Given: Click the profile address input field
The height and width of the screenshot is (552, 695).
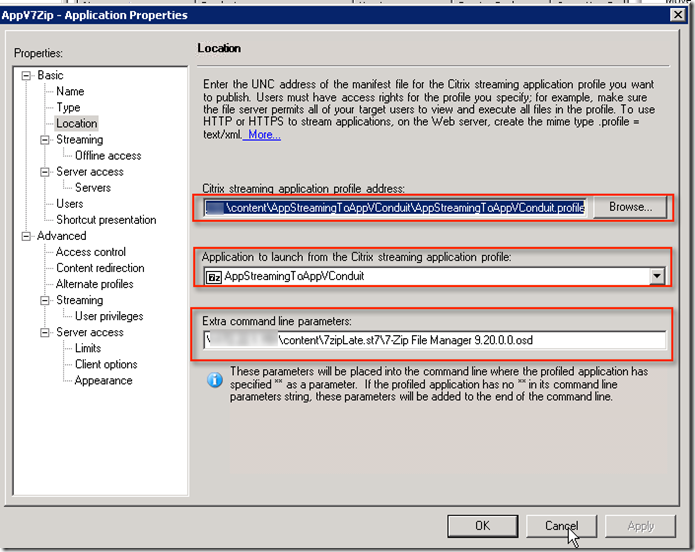Looking at the screenshot, I should click(x=395, y=207).
